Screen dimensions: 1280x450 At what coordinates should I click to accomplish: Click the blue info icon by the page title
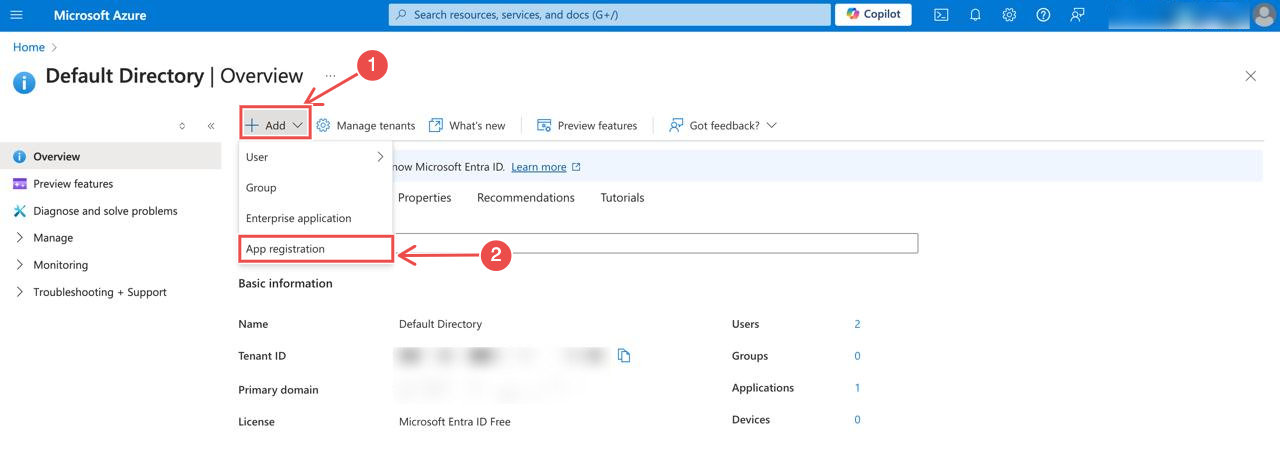tap(24, 82)
